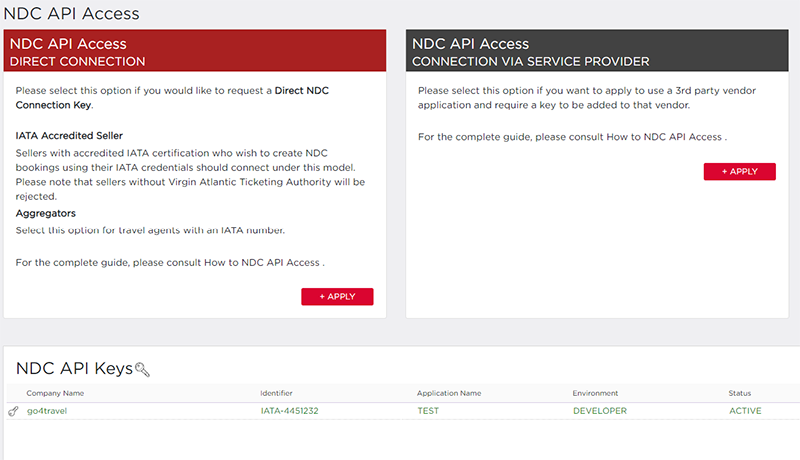The width and height of the screenshot is (800, 460).
Task: Apply for Direct Connection access
Action: click(337, 297)
